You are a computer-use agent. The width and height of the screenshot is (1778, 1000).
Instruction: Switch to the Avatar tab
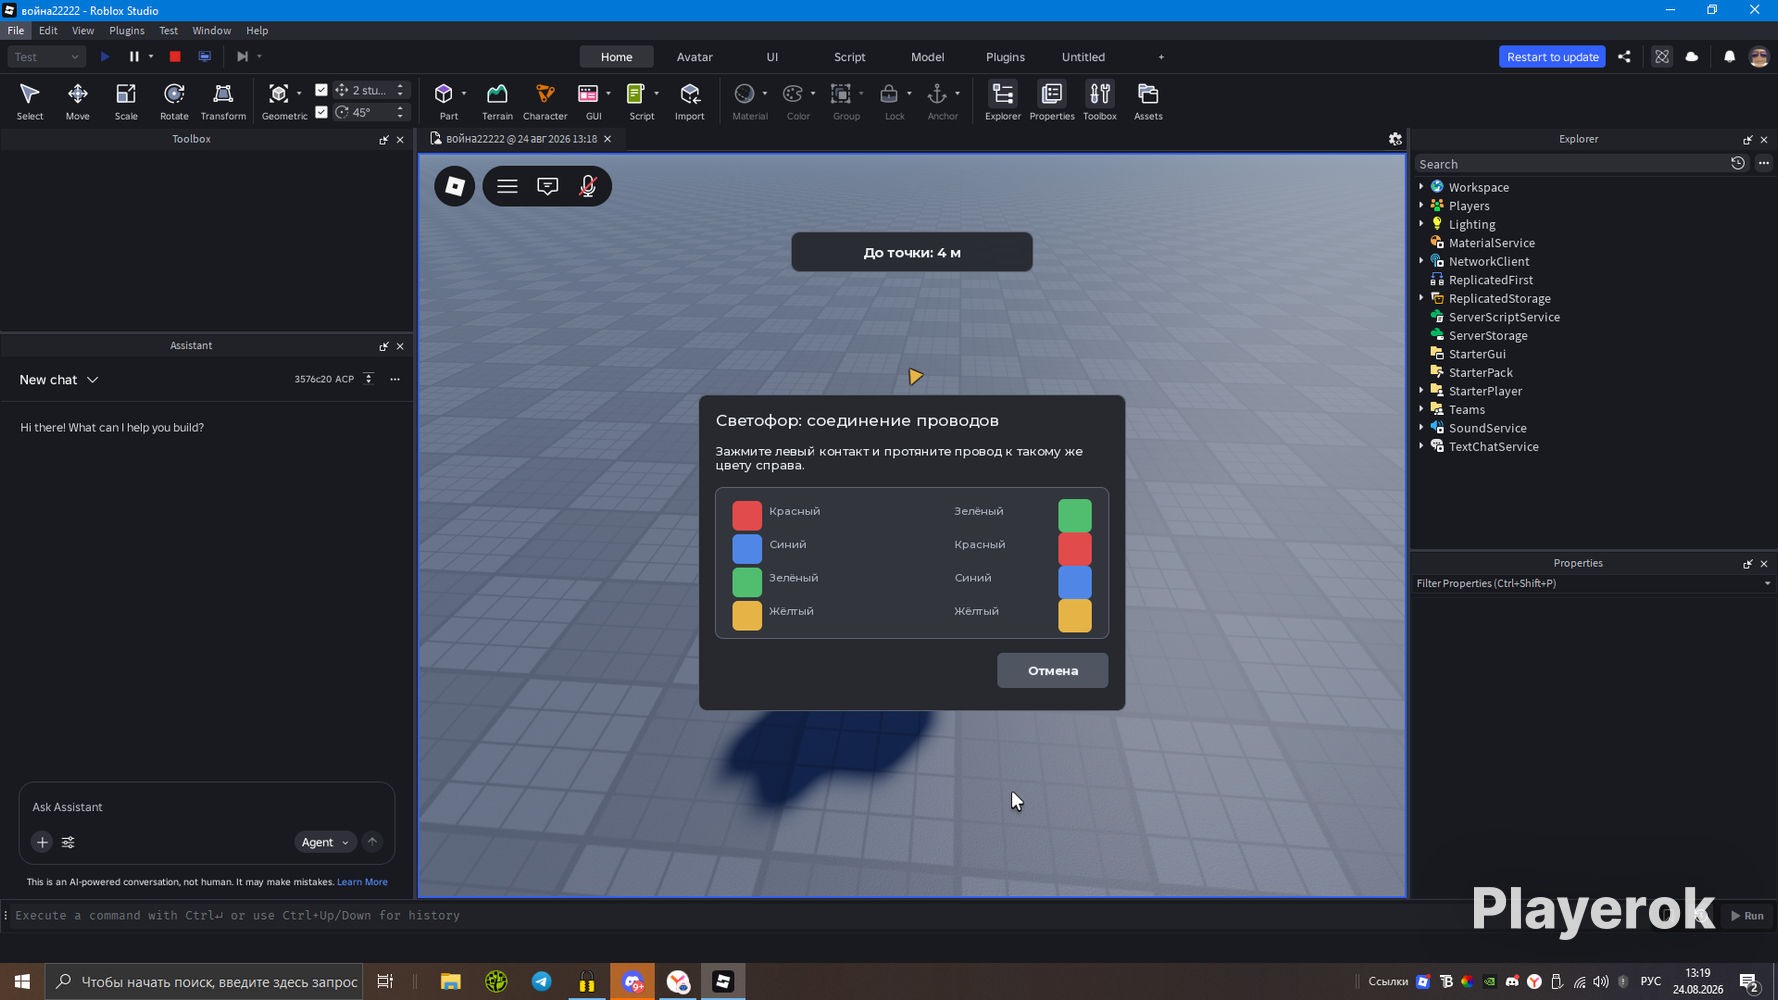[x=695, y=57]
